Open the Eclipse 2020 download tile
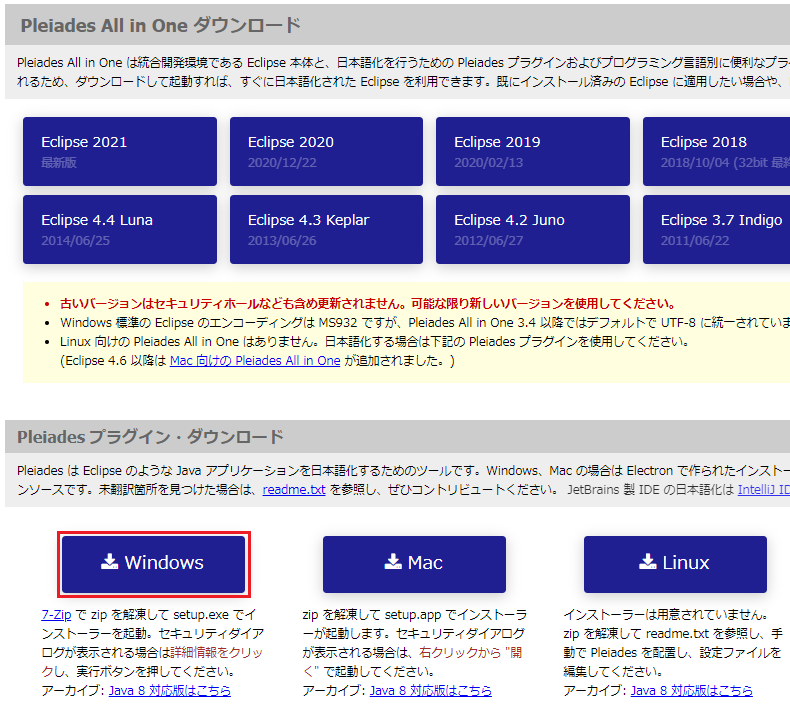Screen dimensions: 790x707 click(326, 152)
